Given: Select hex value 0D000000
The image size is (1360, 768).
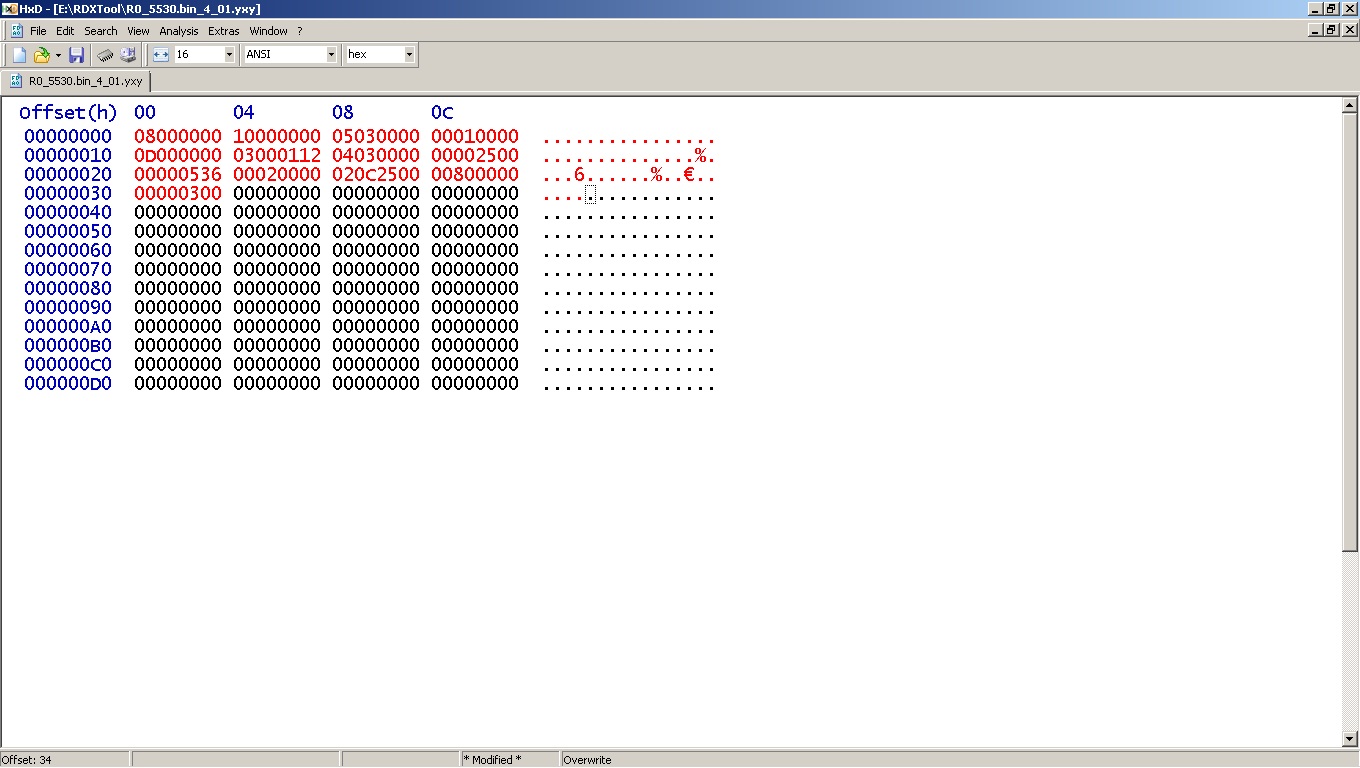Looking at the screenshot, I should (x=178, y=155).
